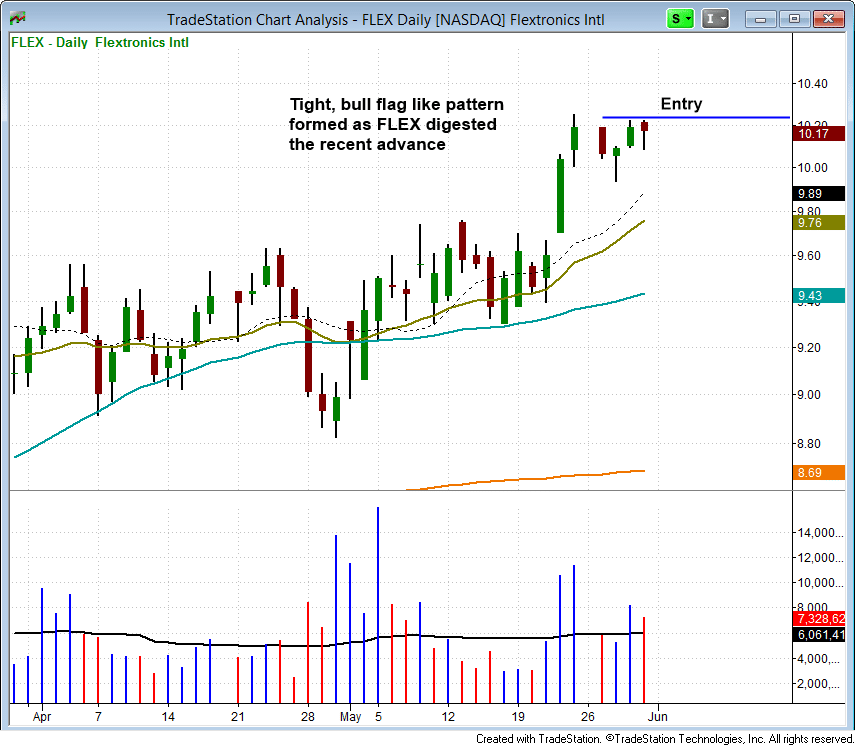Minimize the TradeStation window

pyautogui.click(x=762, y=18)
